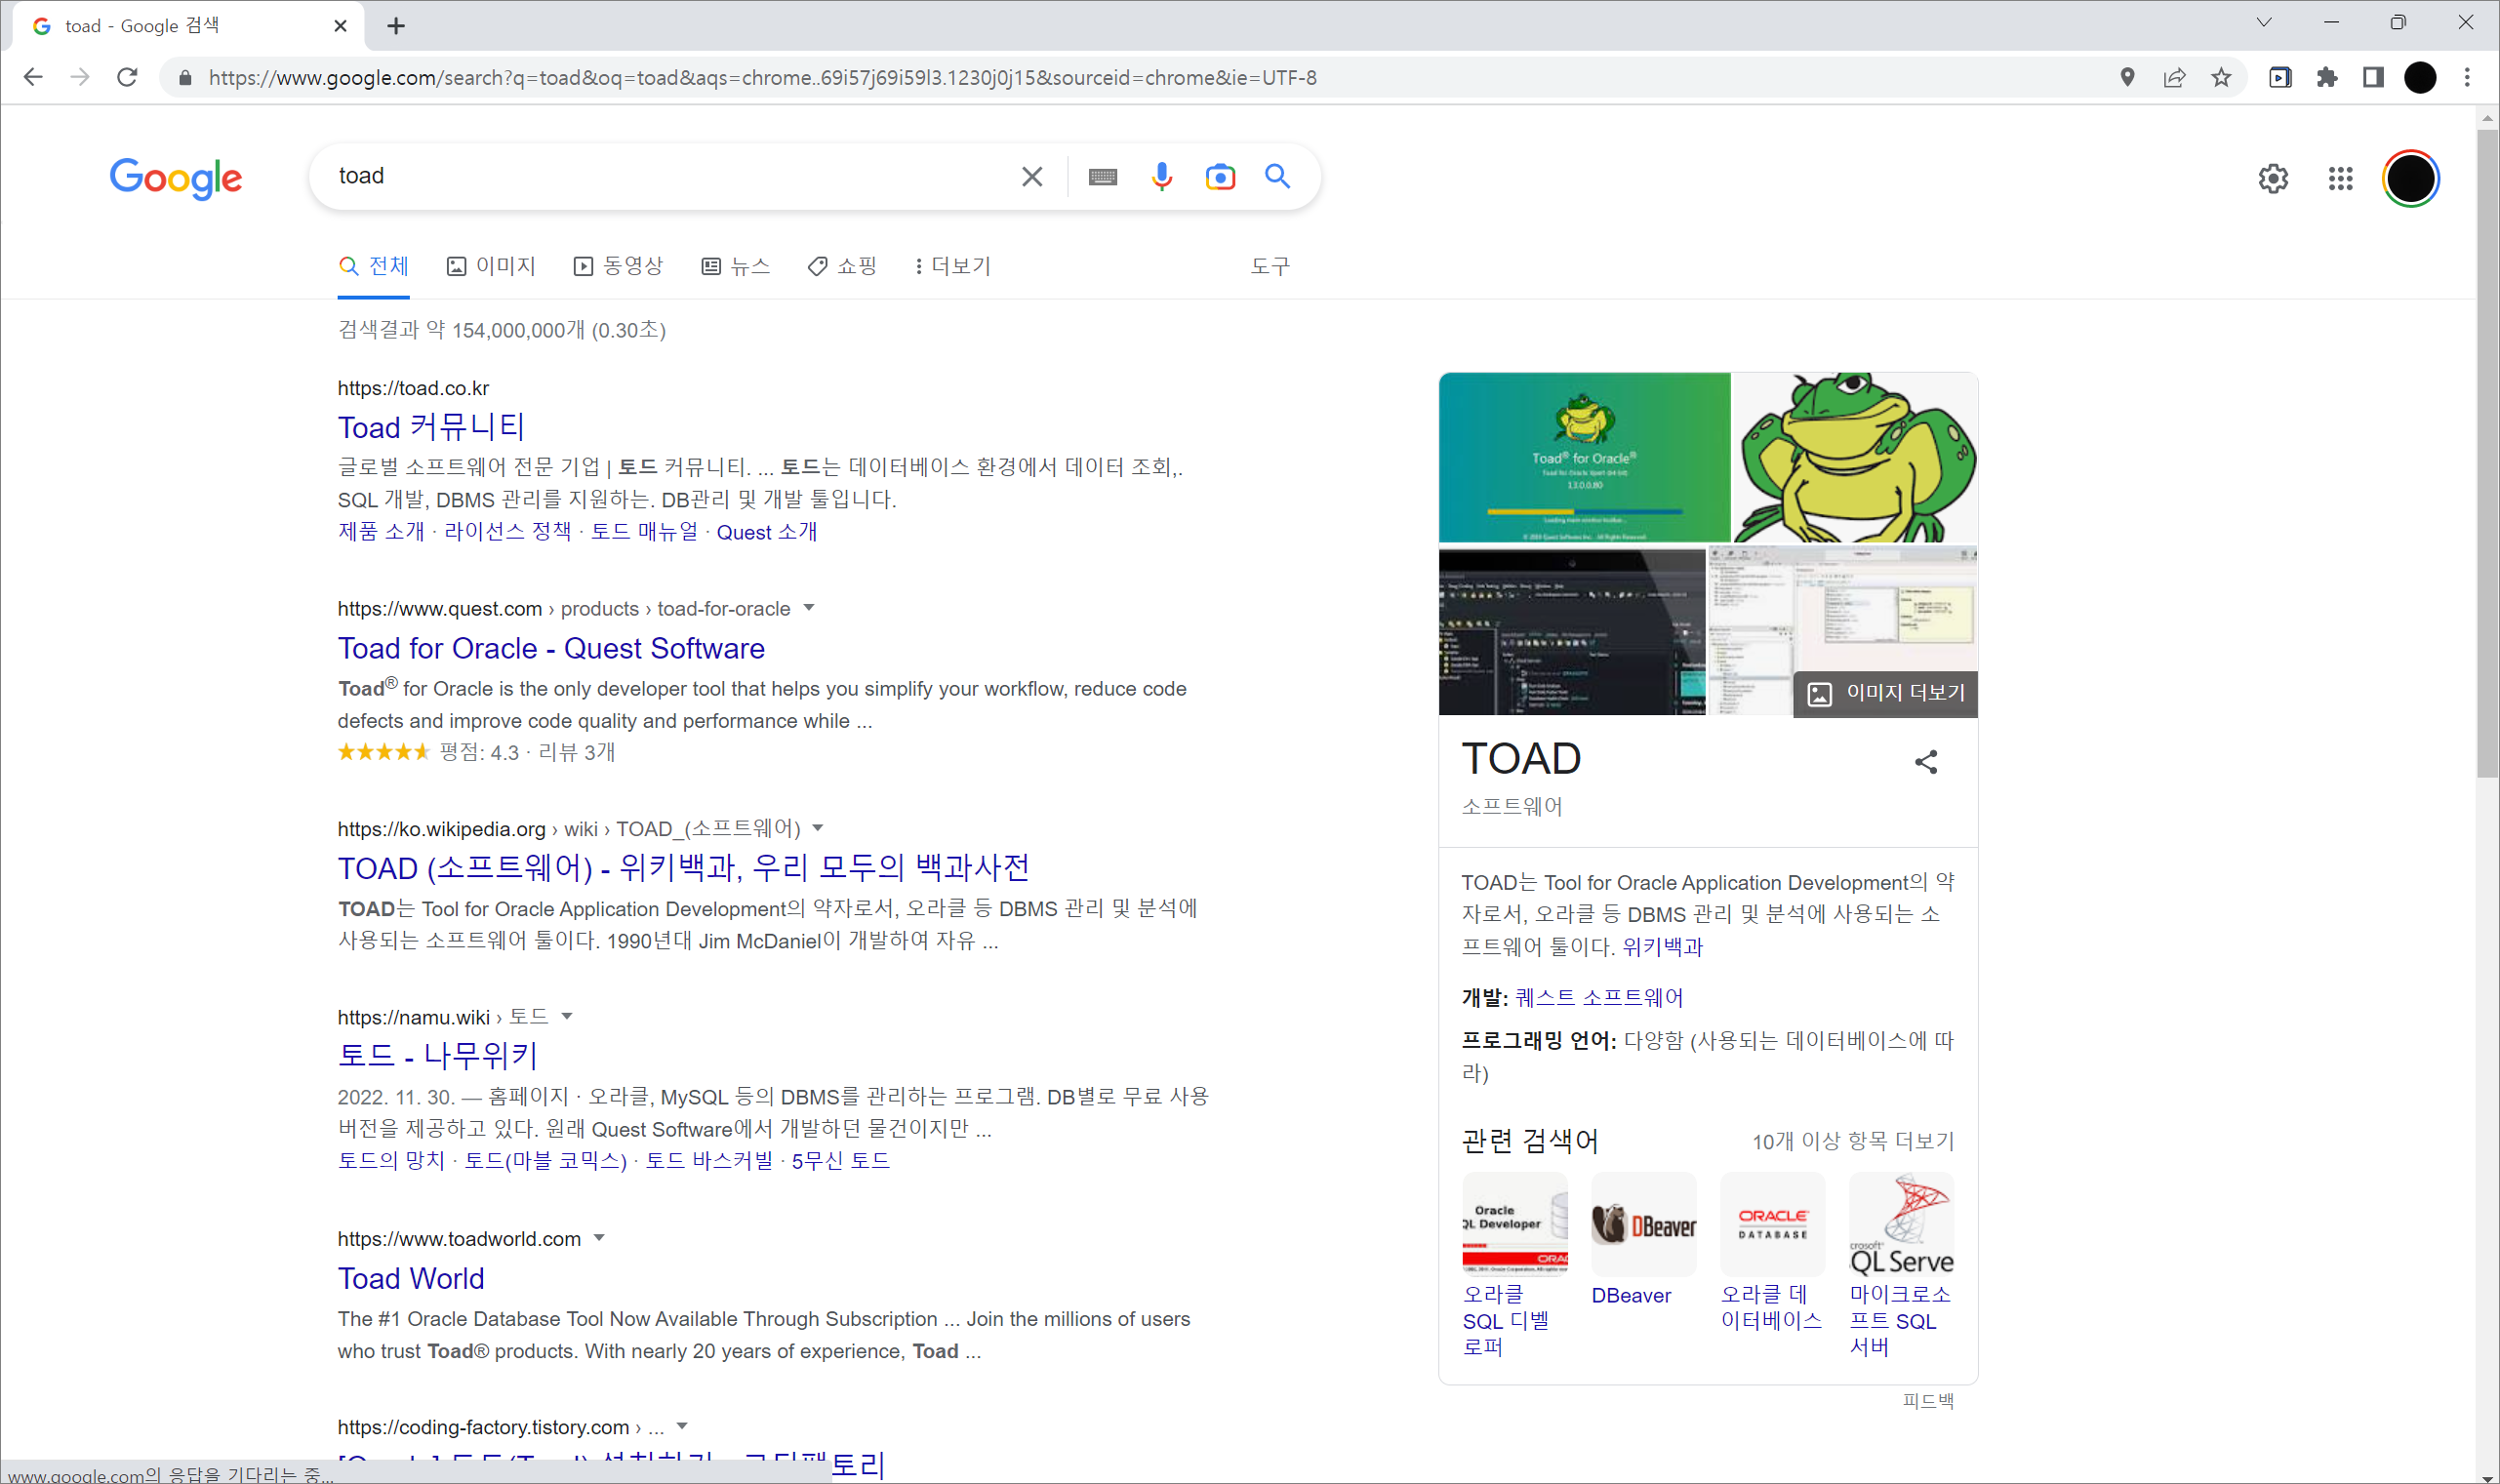Open the 토드 - 나무위키 result
The image size is (2500, 1484).
pyautogui.click(x=438, y=1055)
